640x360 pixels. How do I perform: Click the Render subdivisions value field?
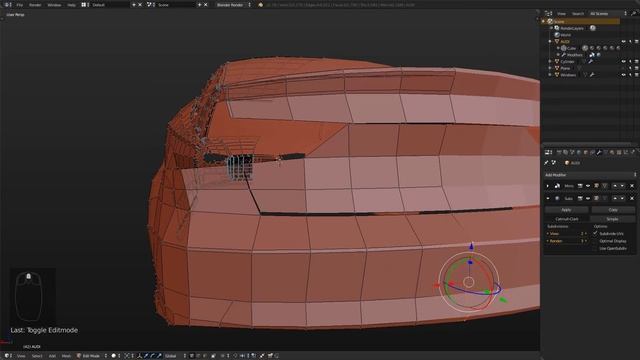click(x=567, y=241)
